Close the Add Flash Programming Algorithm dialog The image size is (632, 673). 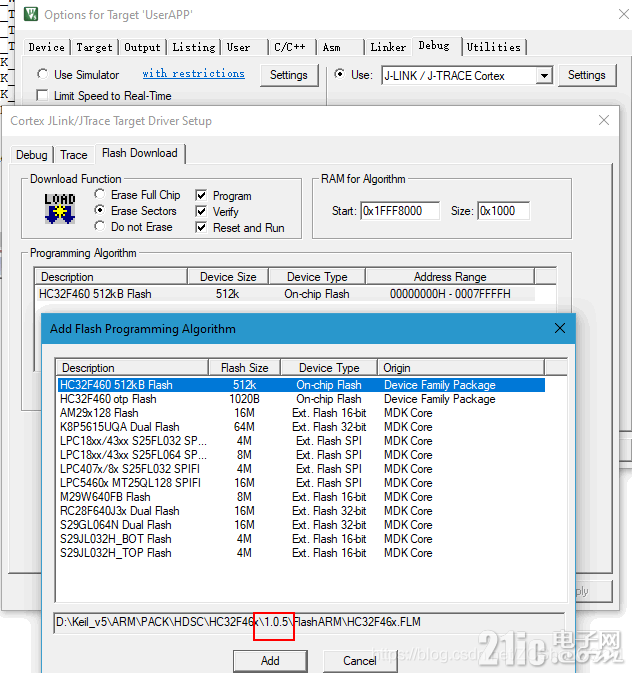point(560,328)
